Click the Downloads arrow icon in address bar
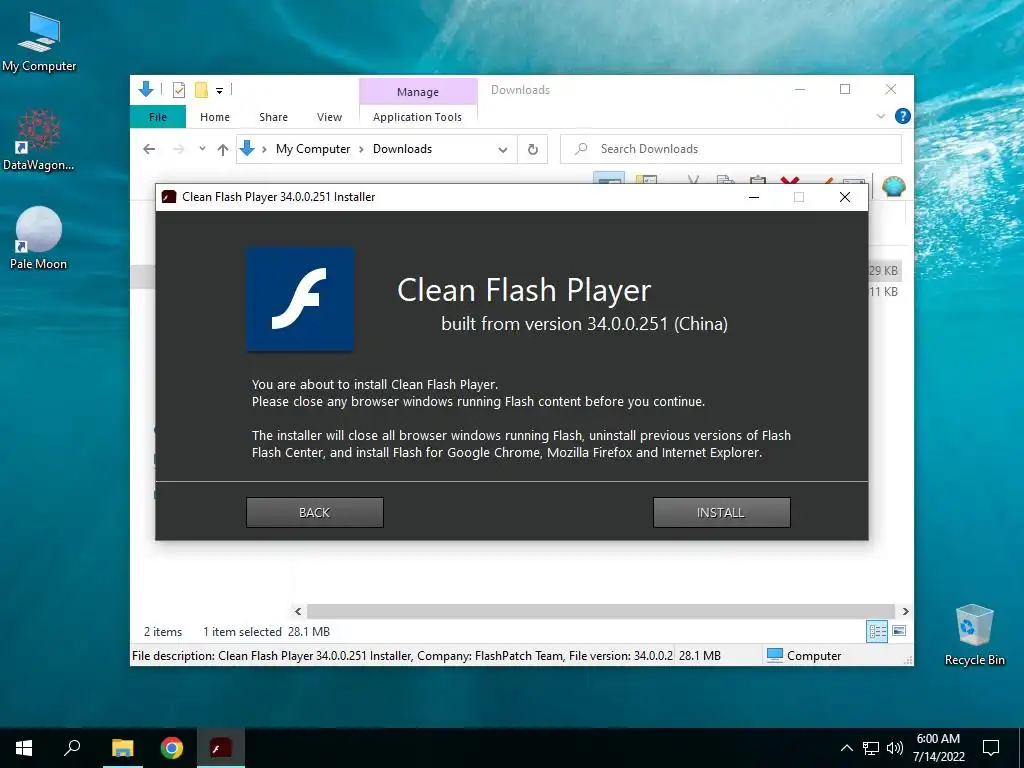This screenshot has height=768, width=1024. (x=247, y=148)
